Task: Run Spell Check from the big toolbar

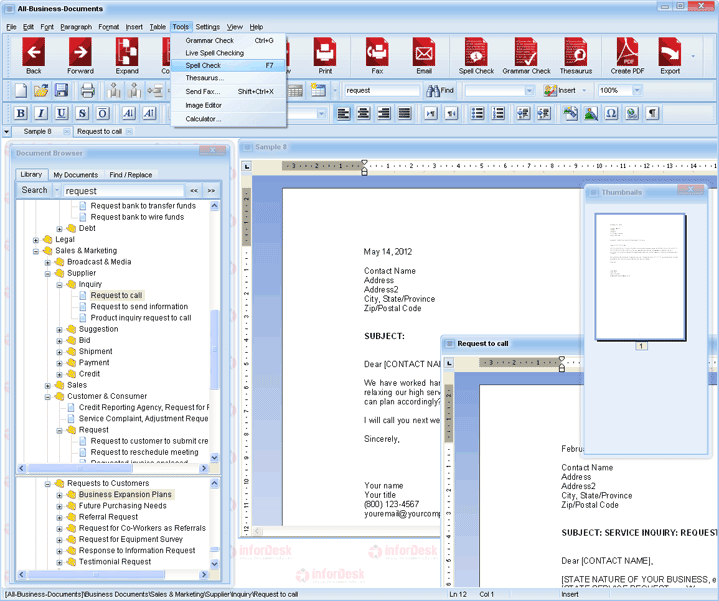Action: pyautogui.click(x=476, y=56)
